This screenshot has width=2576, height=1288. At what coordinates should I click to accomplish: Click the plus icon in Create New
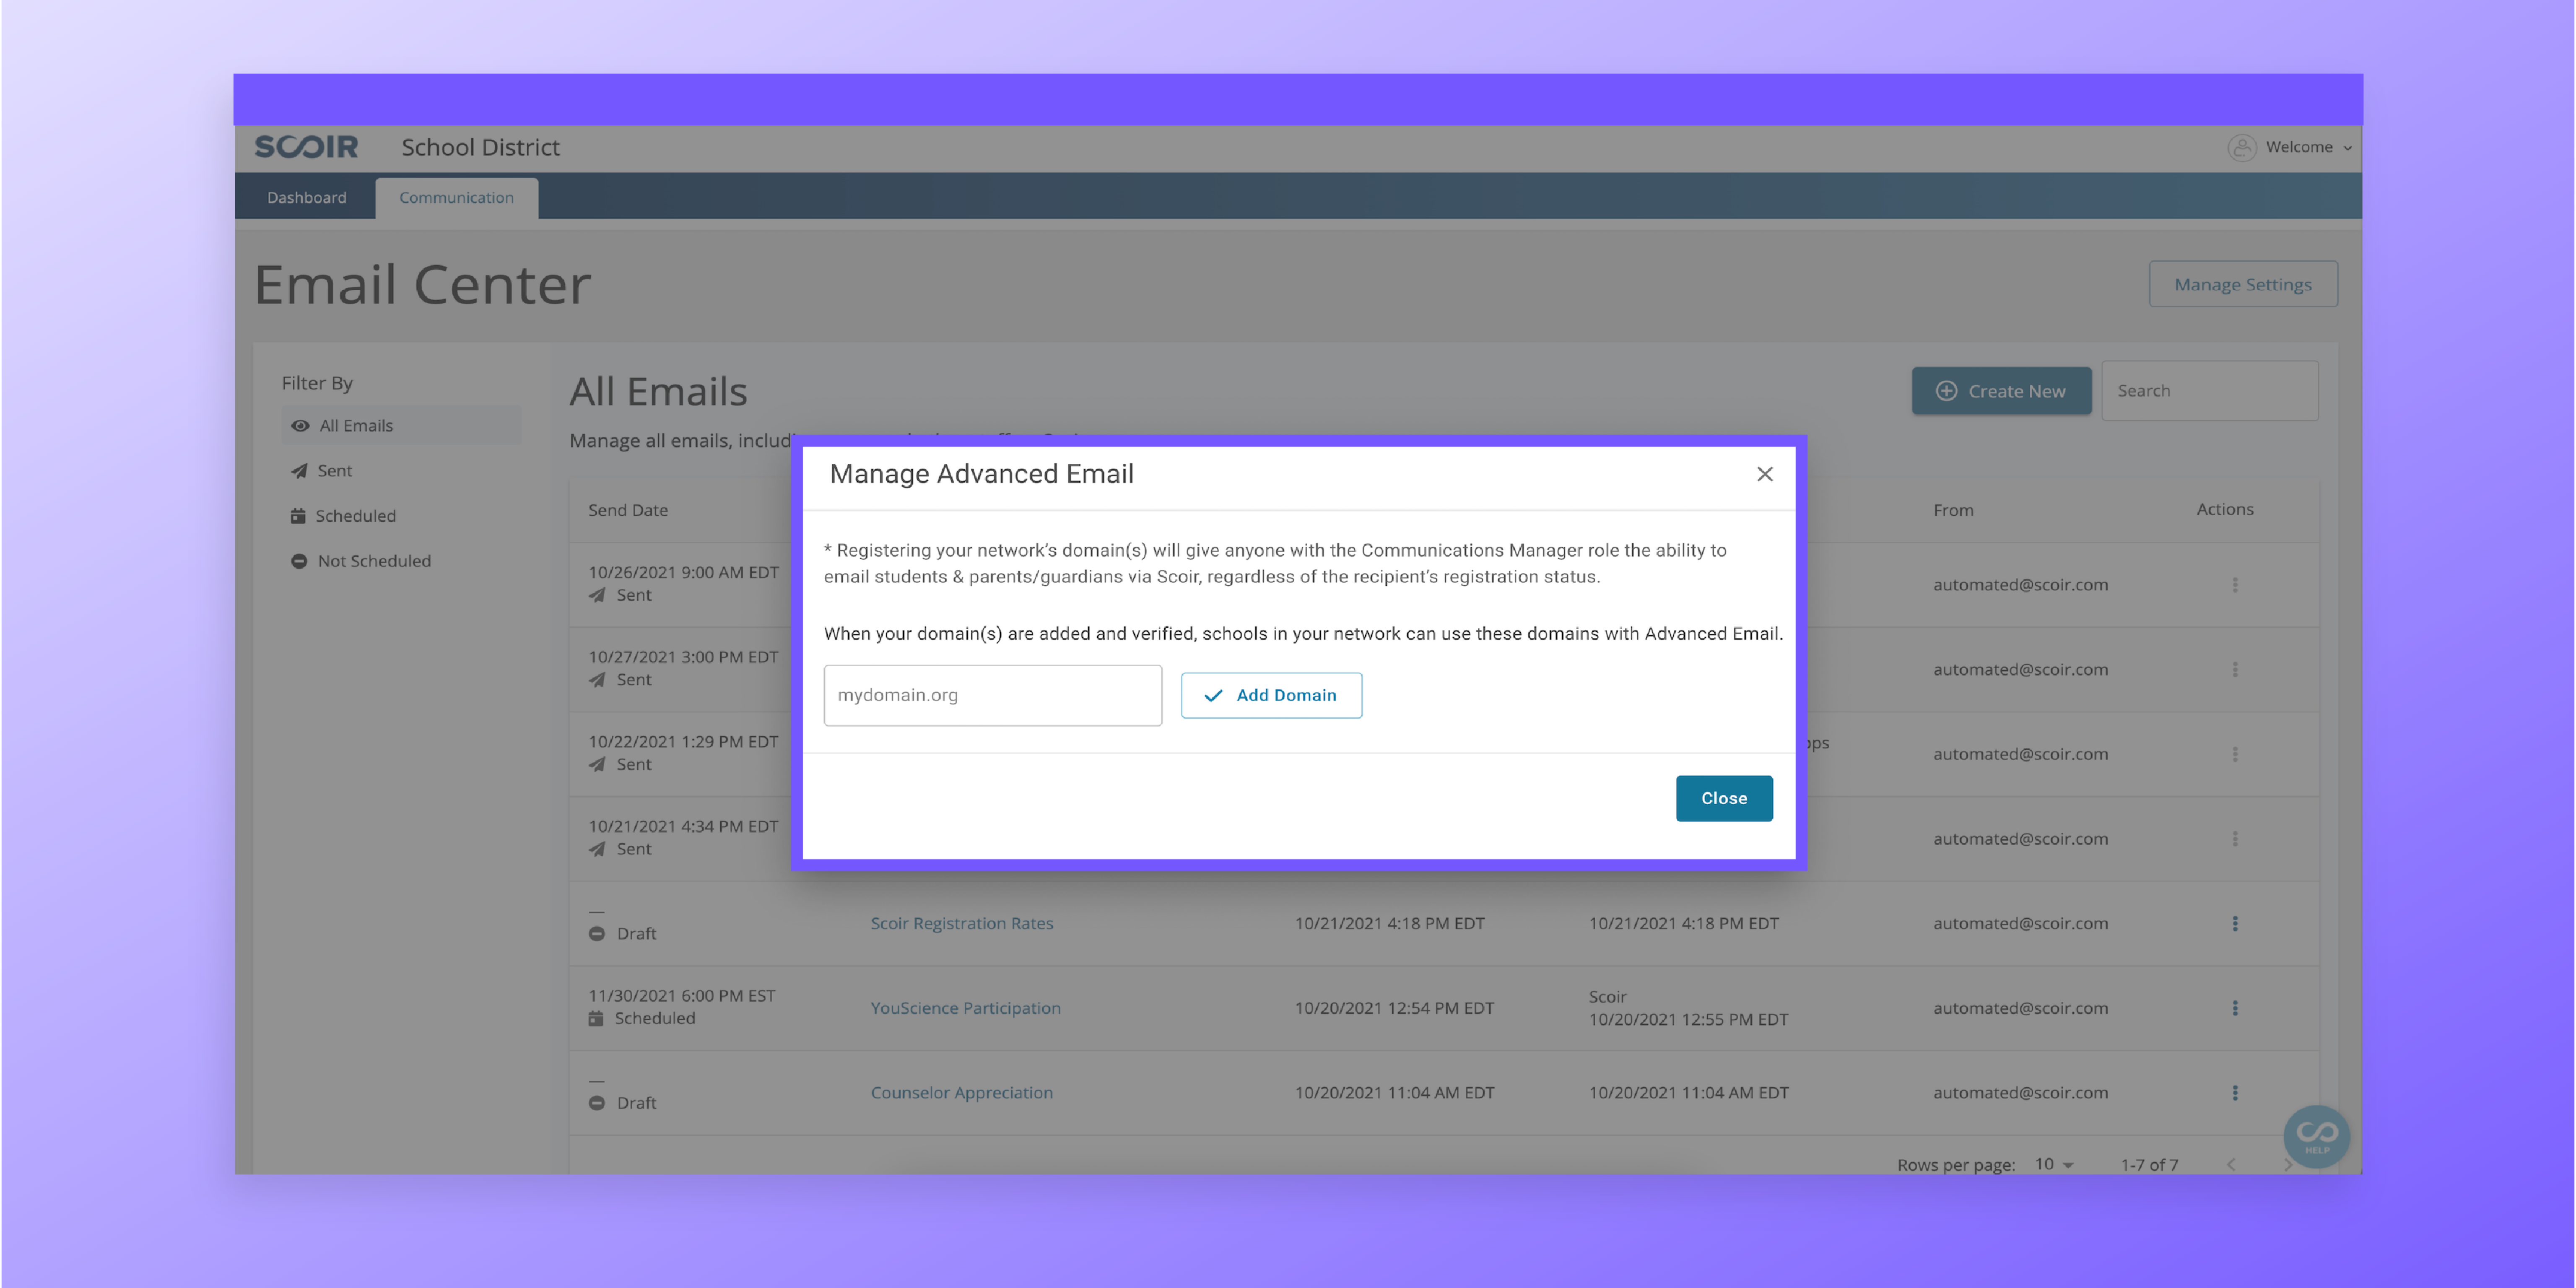[1946, 391]
